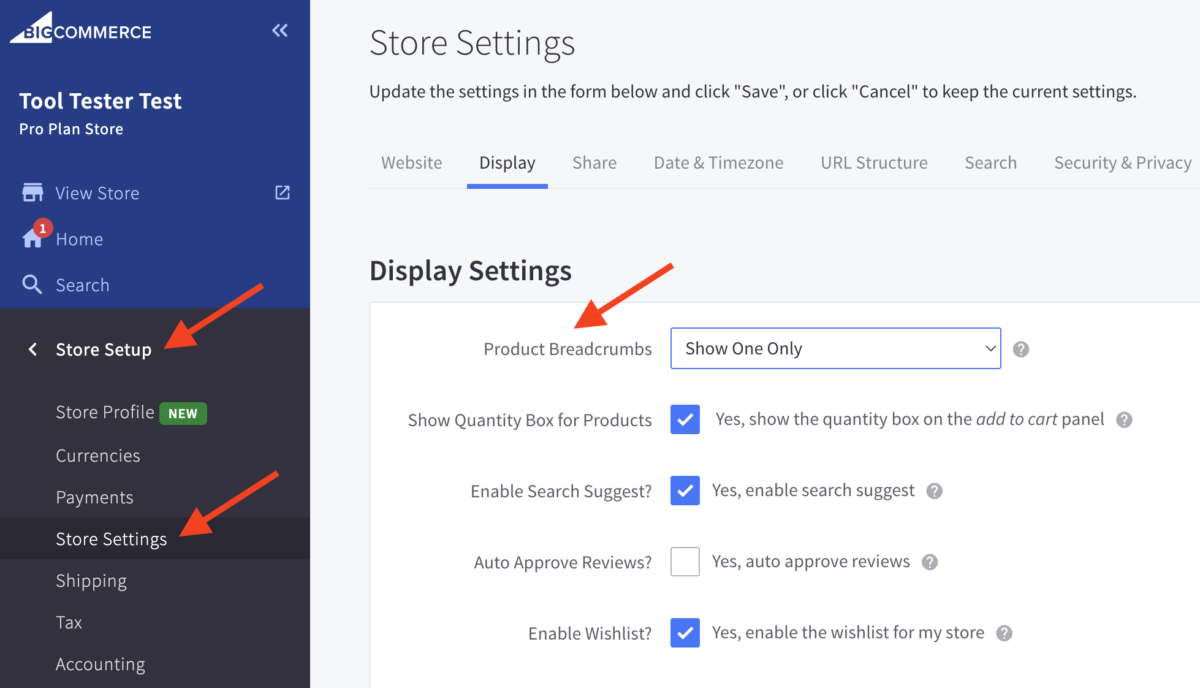Image resolution: width=1200 pixels, height=688 pixels.
Task: Click the Home icon with notification badge
Action: tap(33, 239)
